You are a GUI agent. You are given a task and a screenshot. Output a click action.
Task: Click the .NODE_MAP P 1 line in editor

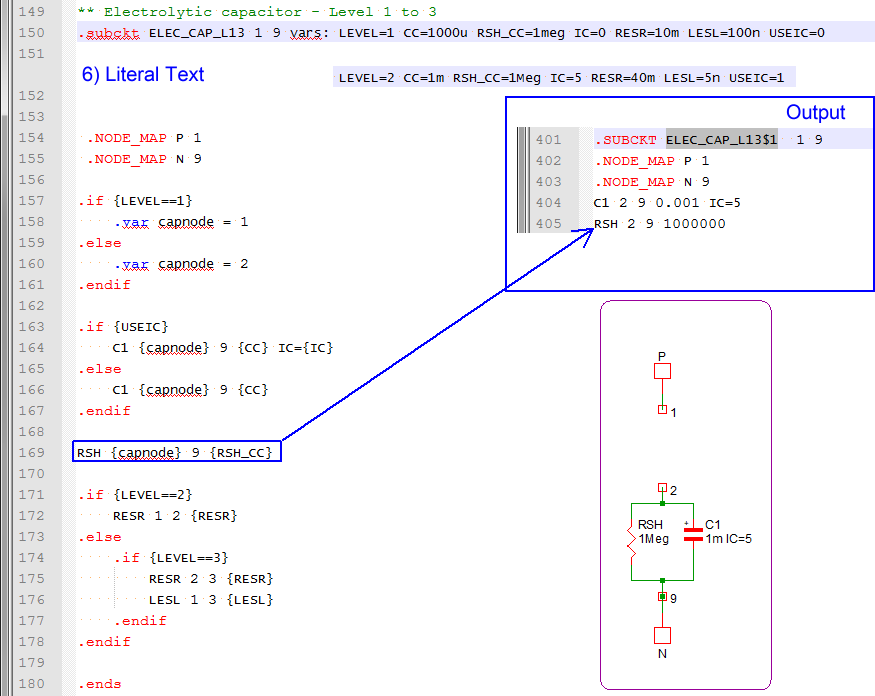pyautogui.click(x=144, y=138)
